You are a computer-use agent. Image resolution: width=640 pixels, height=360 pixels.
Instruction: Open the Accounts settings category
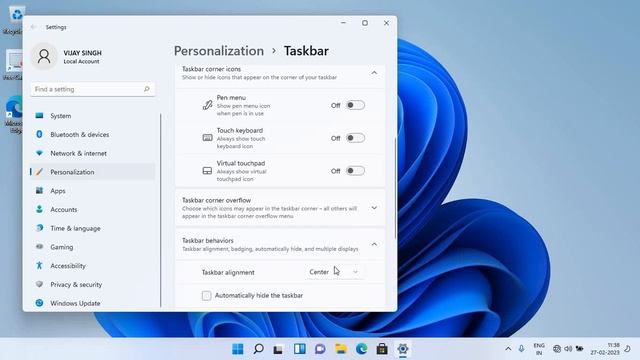[x=92, y=210]
